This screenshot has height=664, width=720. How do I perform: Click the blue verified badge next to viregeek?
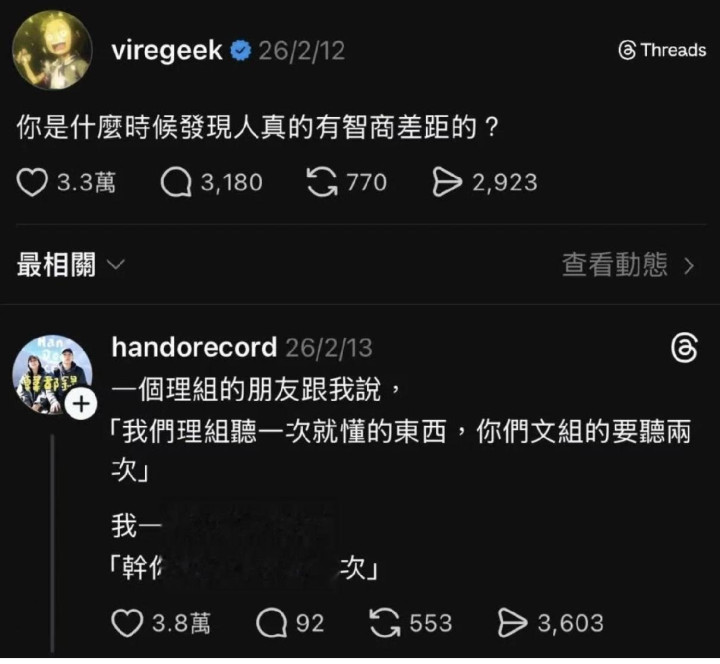[240, 51]
